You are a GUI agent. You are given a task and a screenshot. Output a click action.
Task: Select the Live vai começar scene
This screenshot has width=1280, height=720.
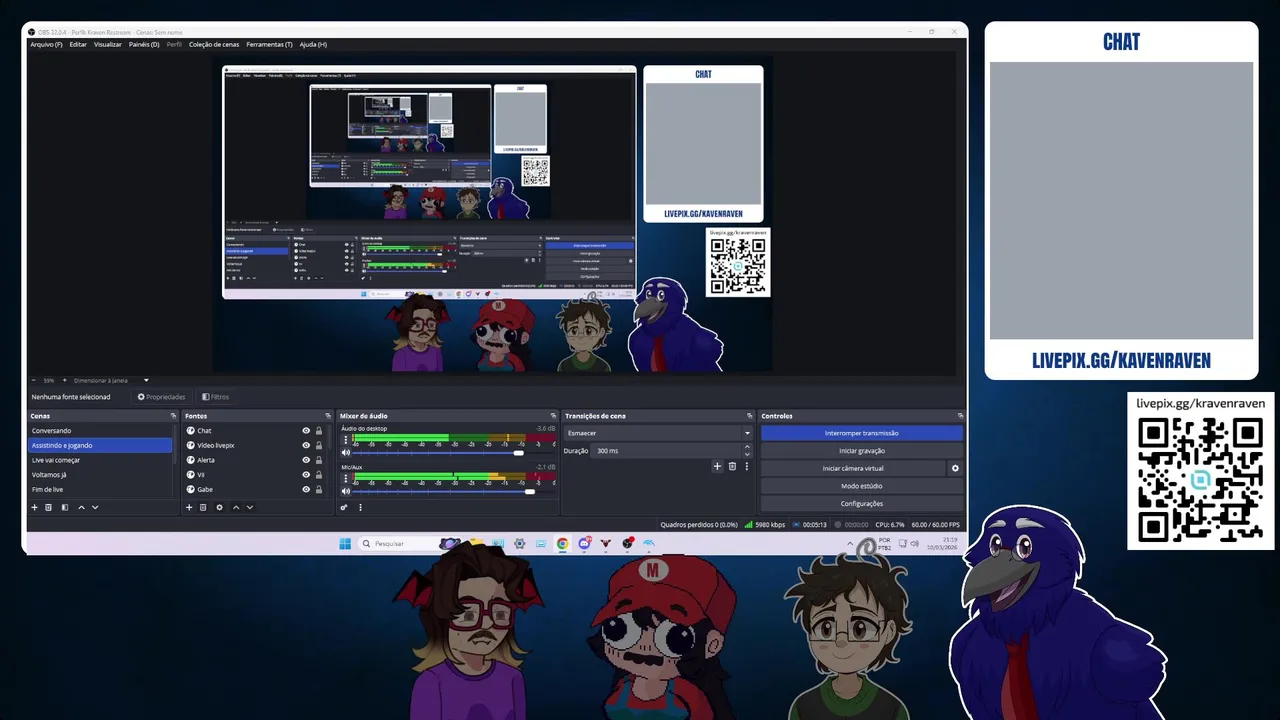[100, 460]
